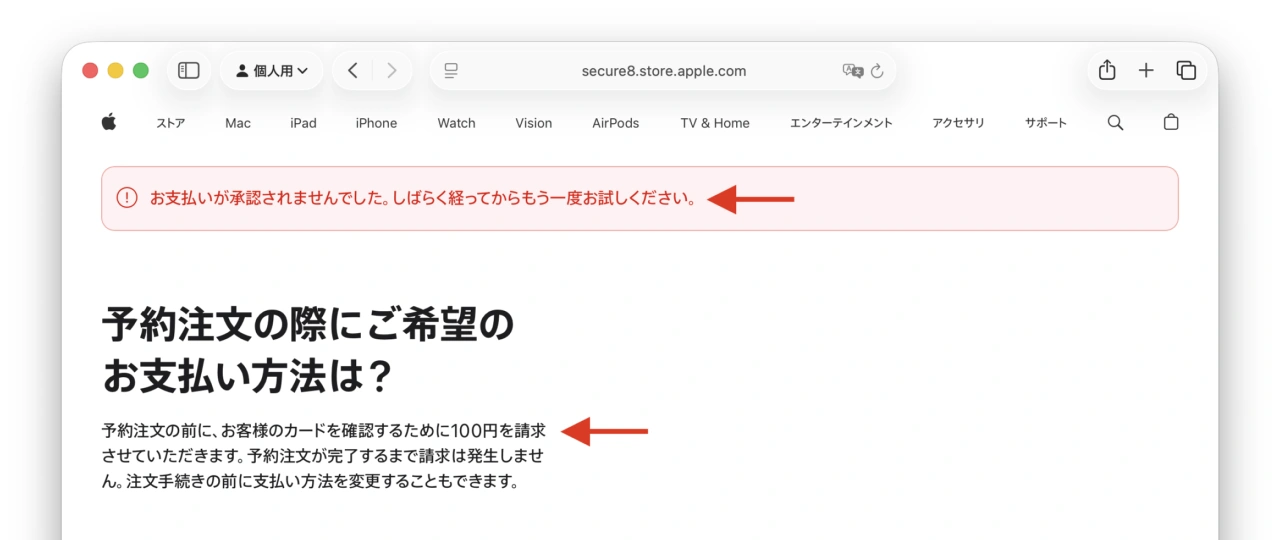Reload the page with refresh icon
This screenshot has height=540, width=1280.
[878, 71]
